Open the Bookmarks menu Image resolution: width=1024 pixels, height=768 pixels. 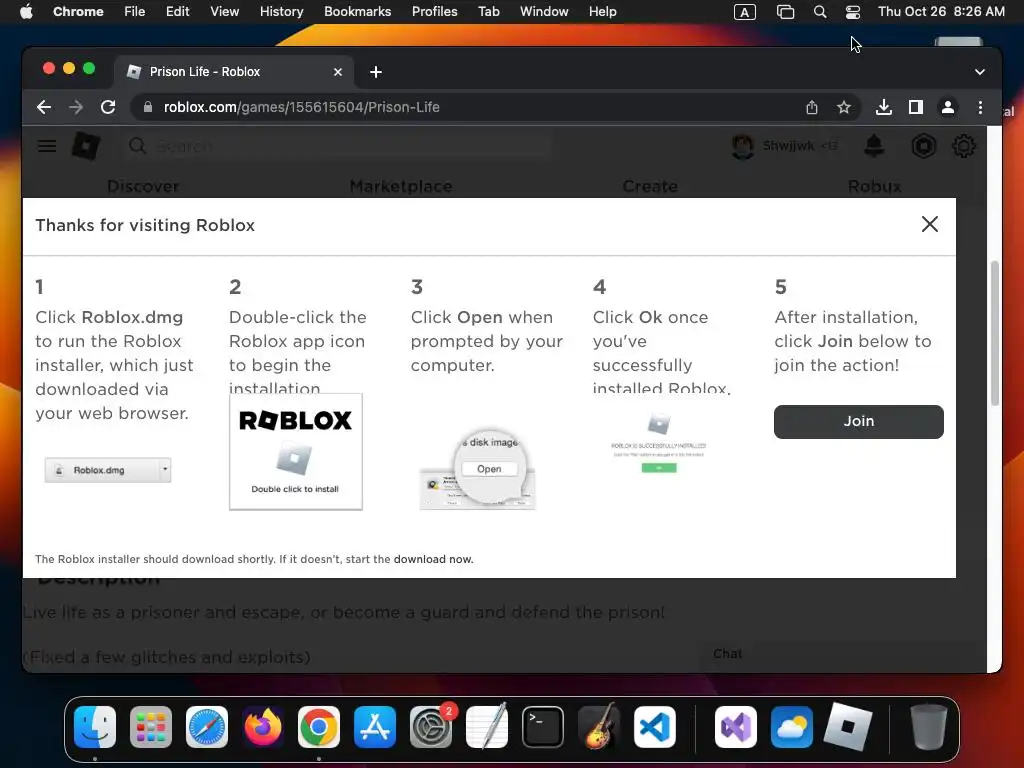[x=357, y=12]
